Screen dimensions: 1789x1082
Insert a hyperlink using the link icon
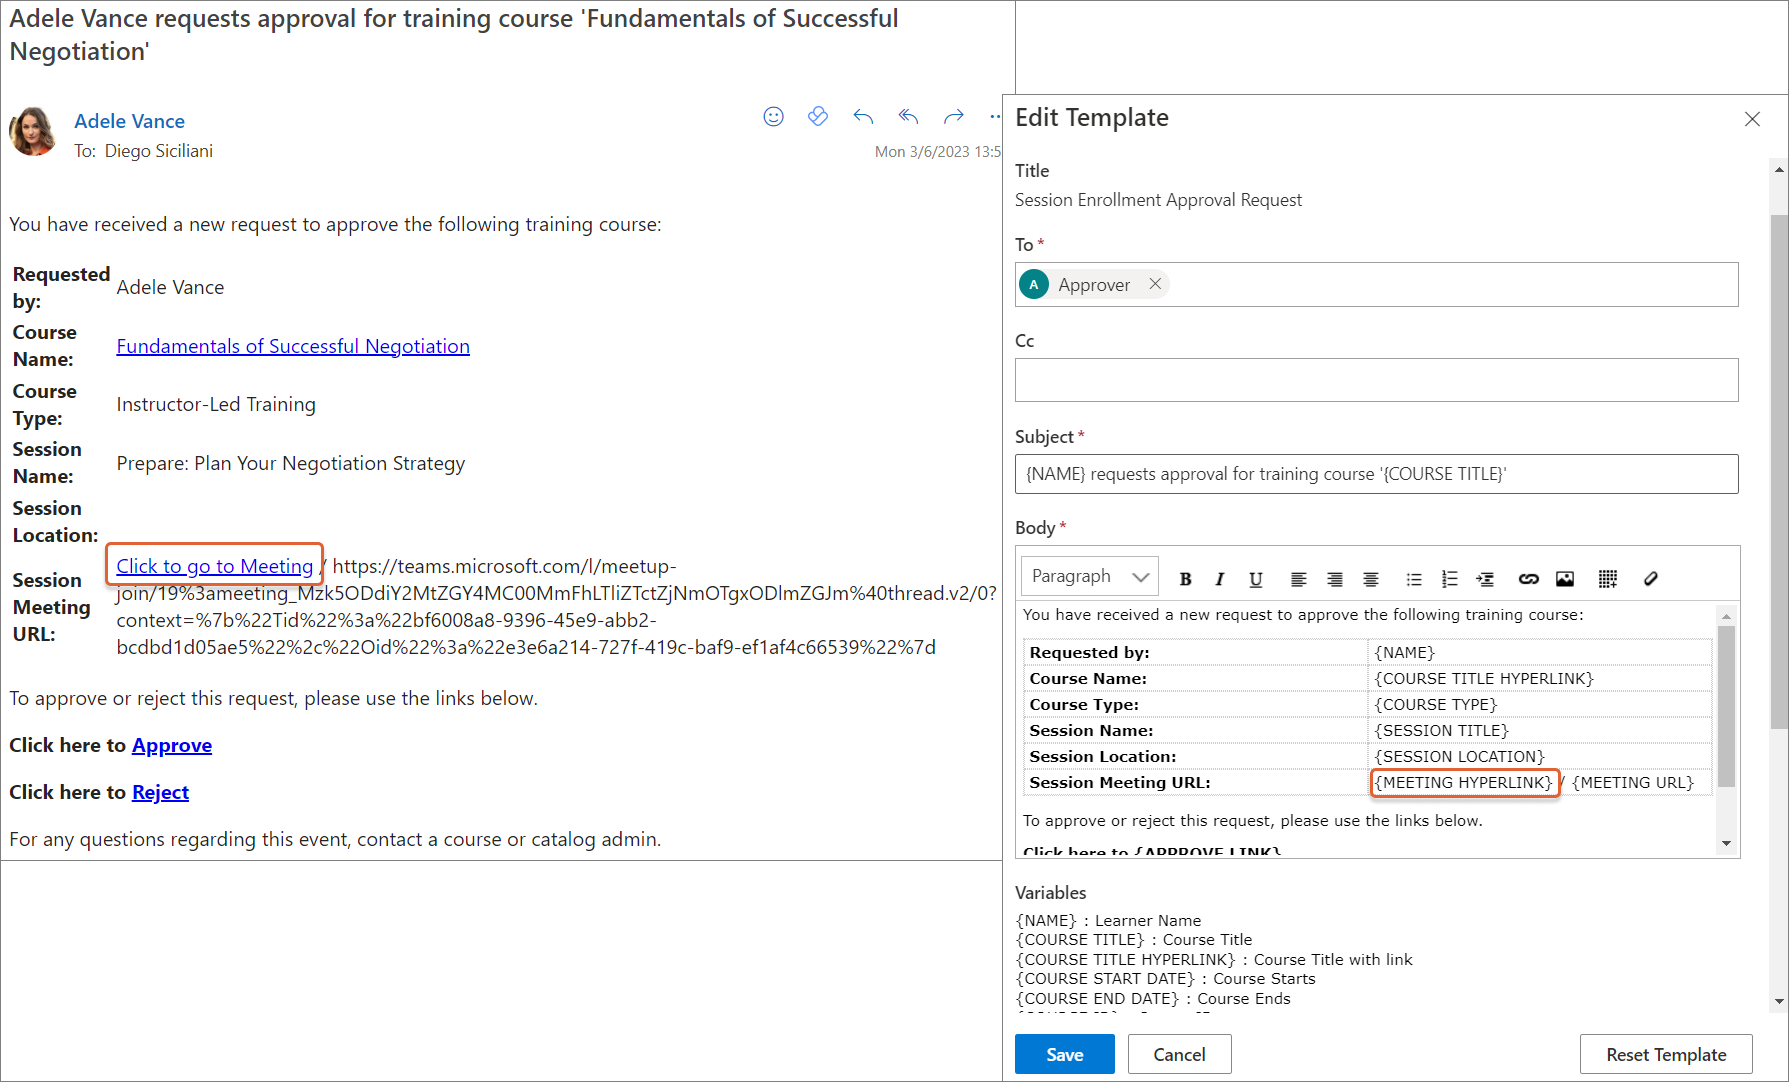pos(1528,579)
